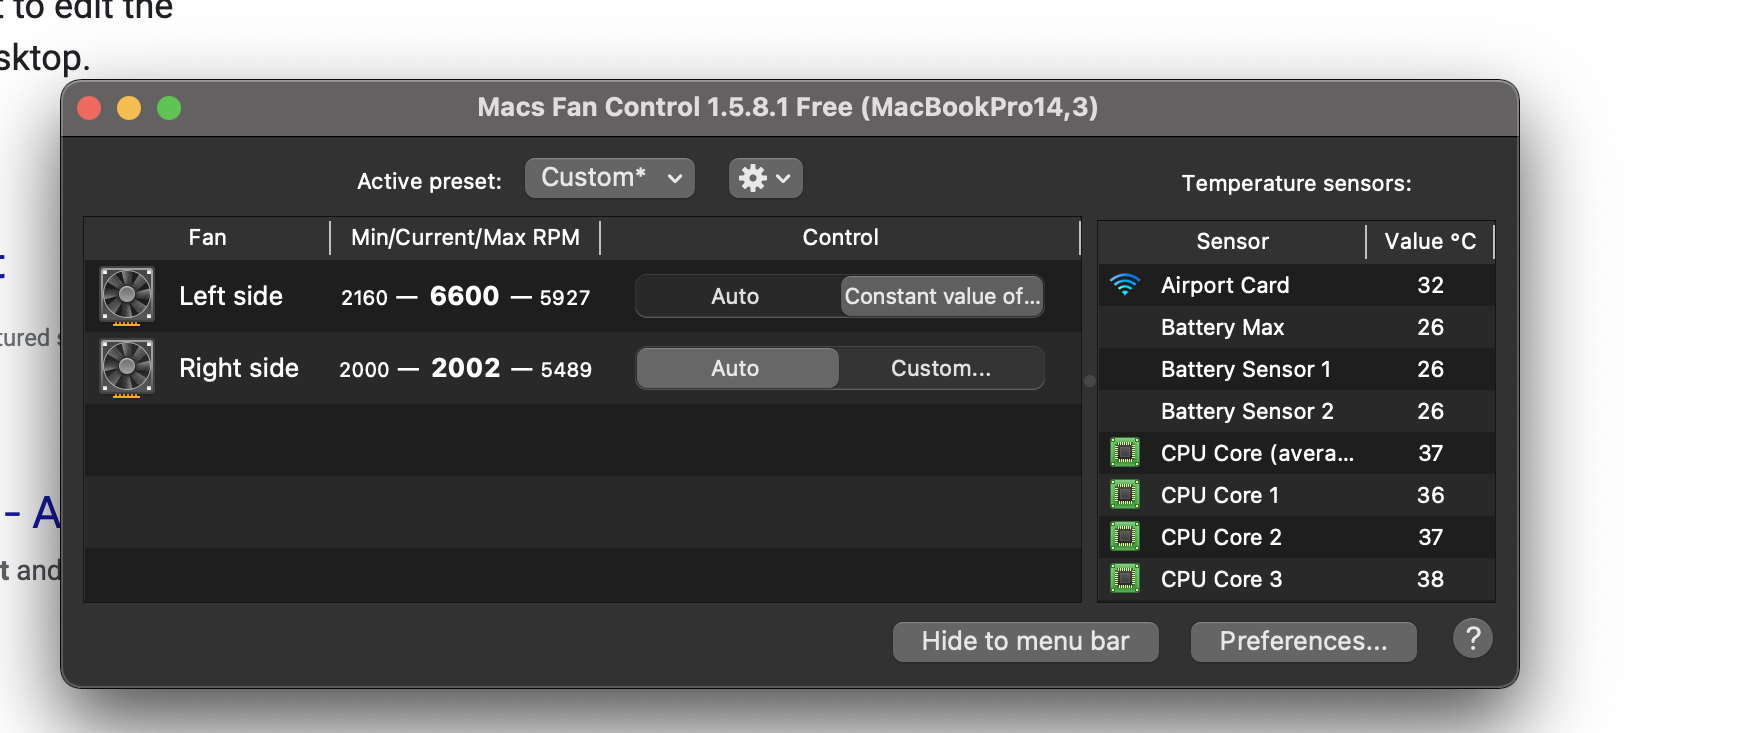Click the CPU Core 1 chip icon

coord(1125,495)
